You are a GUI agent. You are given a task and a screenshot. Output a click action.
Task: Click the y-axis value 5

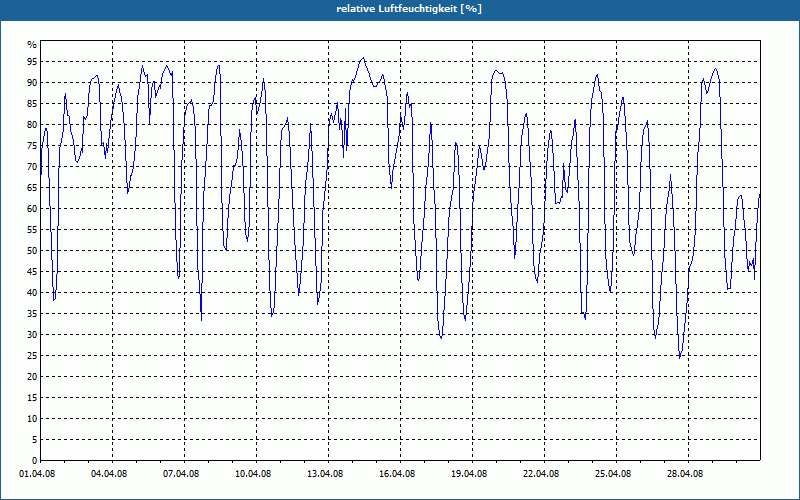35,439
